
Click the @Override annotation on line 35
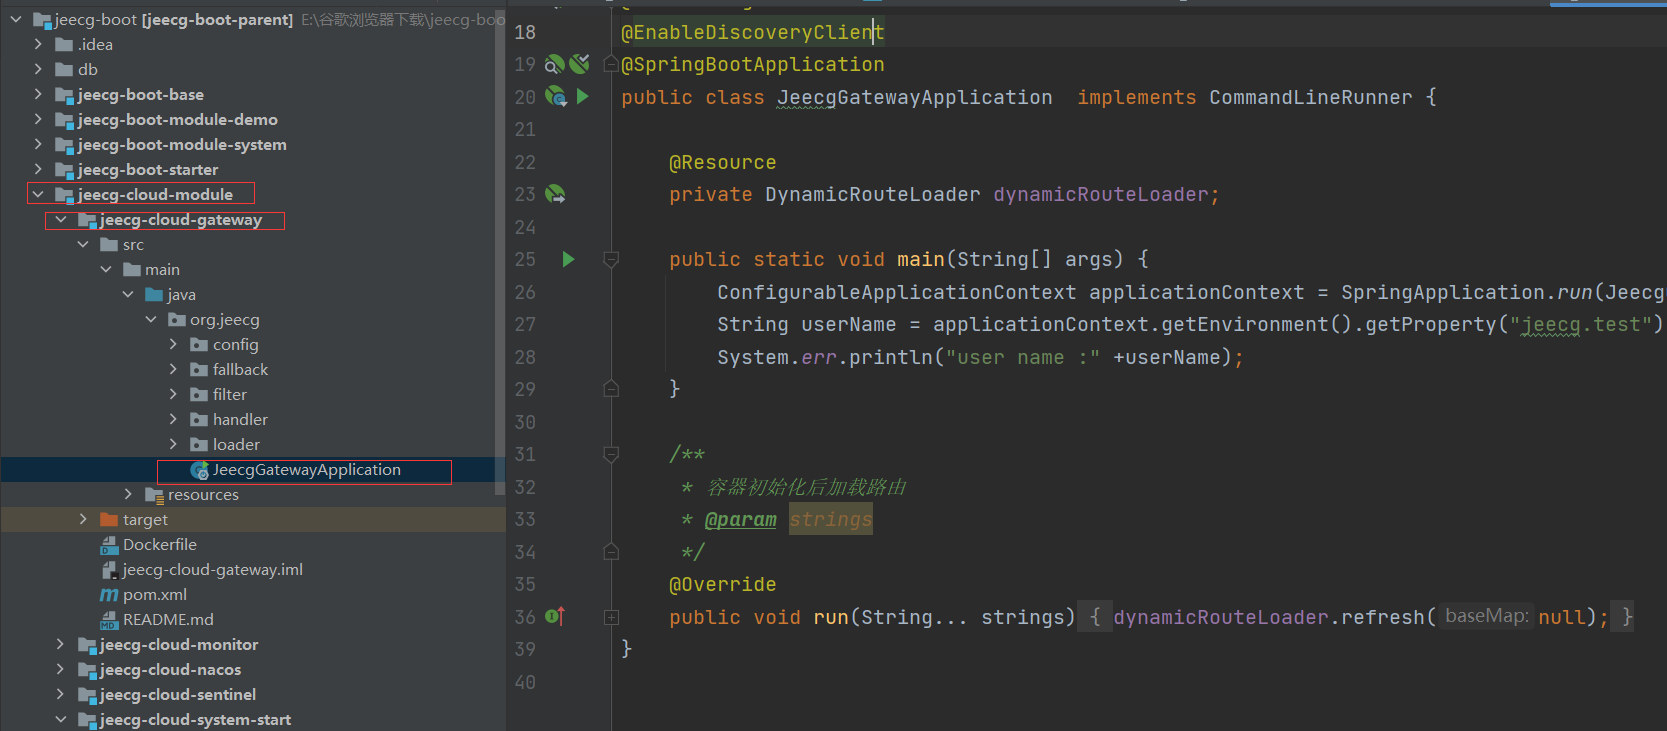(723, 584)
